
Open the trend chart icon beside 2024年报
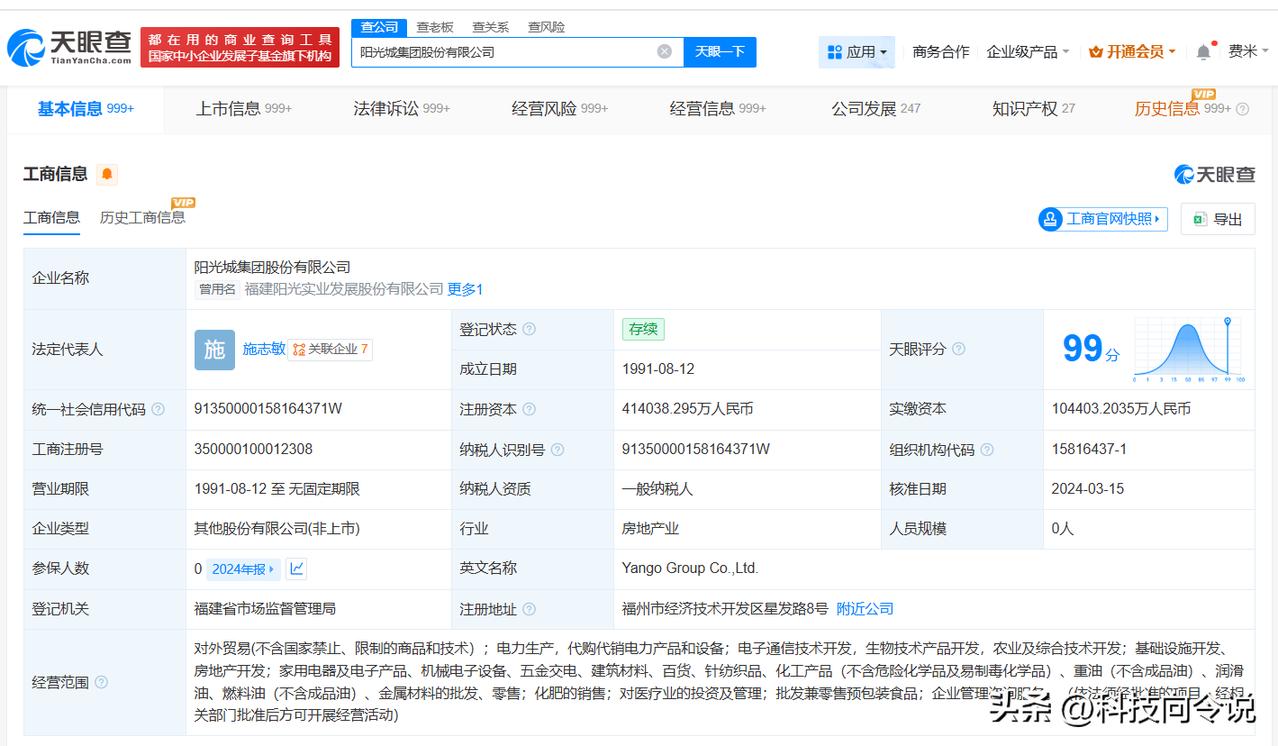click(296, 568)
